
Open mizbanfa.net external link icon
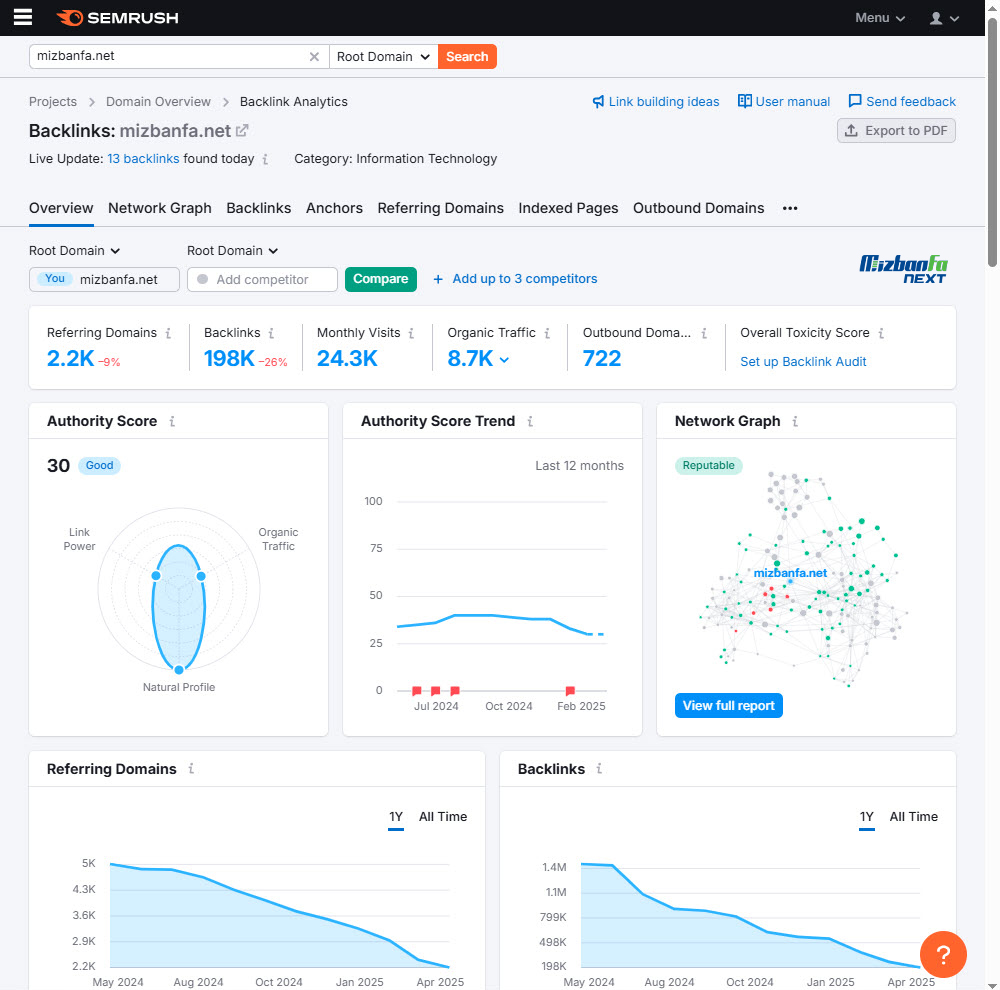point(242,131)
